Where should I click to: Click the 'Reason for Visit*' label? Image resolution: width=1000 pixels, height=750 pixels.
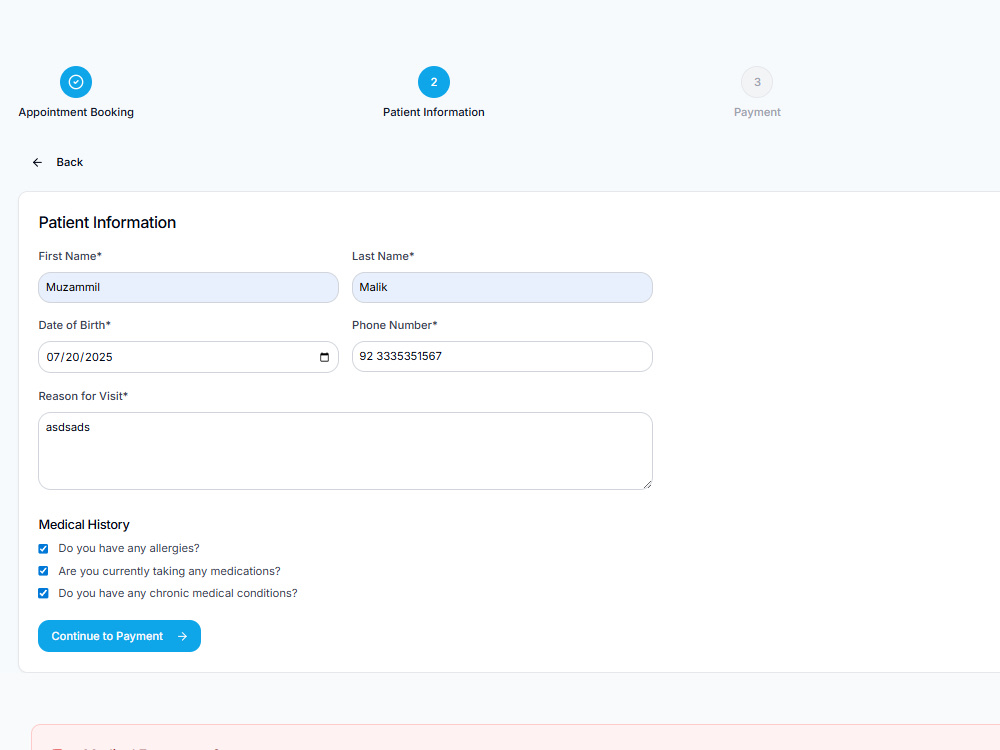[x=83, y=396]
